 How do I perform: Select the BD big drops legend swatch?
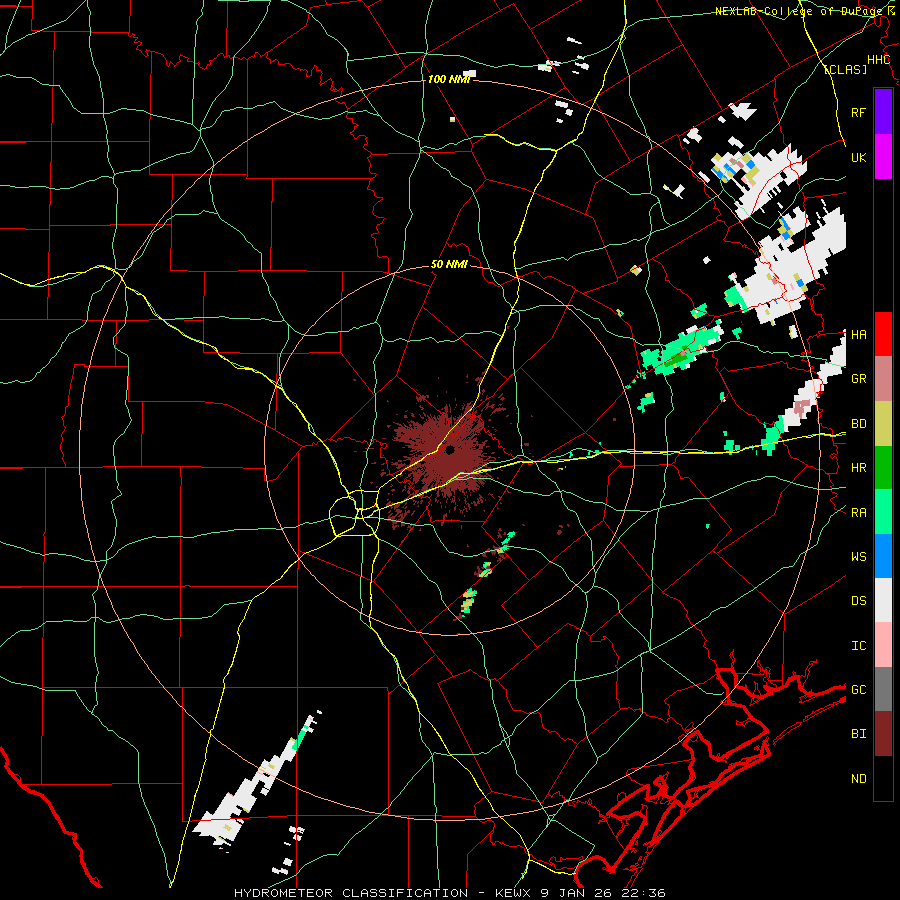coord(883,424)
